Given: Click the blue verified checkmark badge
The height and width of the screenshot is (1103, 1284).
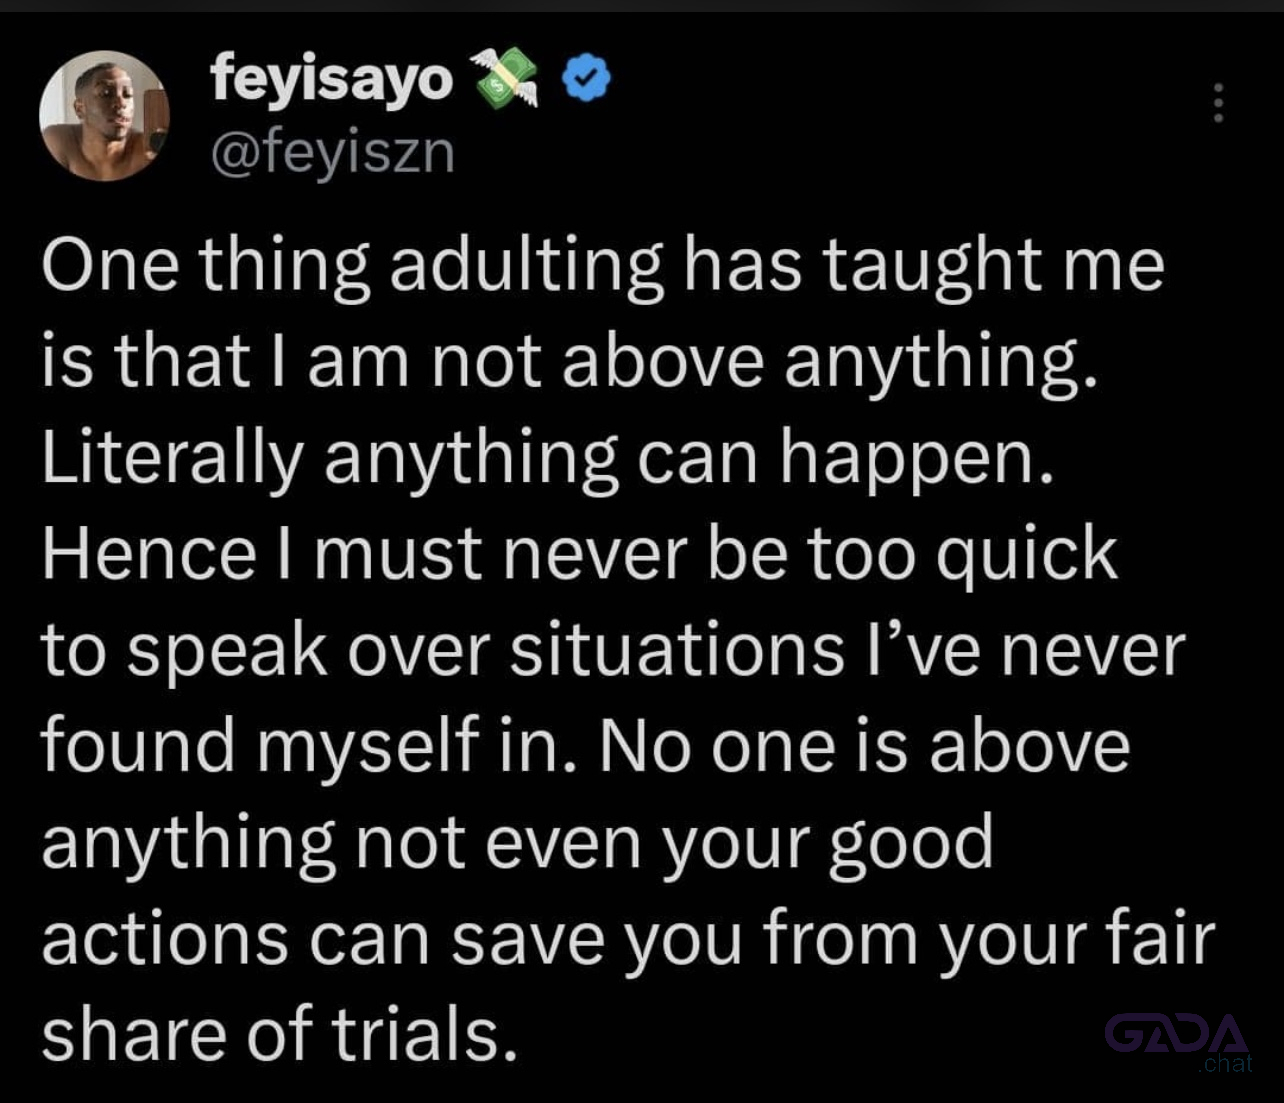Looking at the screenshot, I should [586, 80].
